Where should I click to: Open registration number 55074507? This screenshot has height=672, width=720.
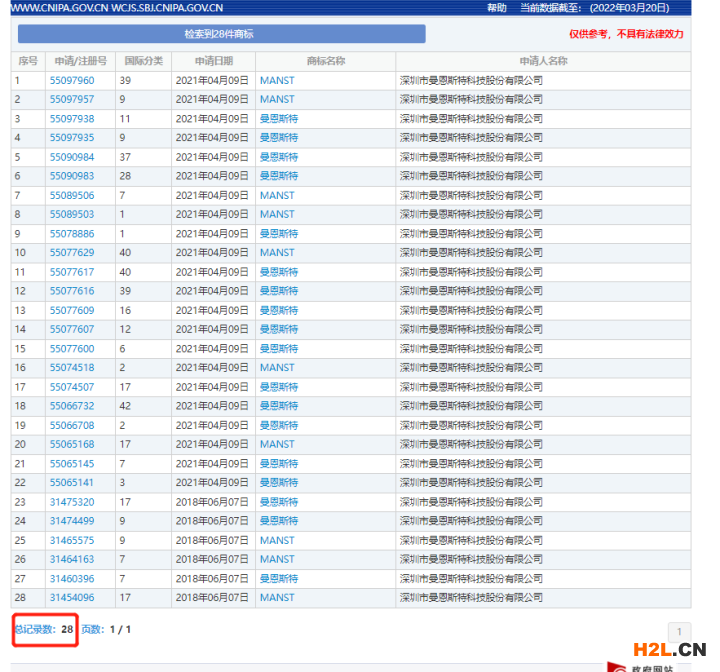click(72, 387)
